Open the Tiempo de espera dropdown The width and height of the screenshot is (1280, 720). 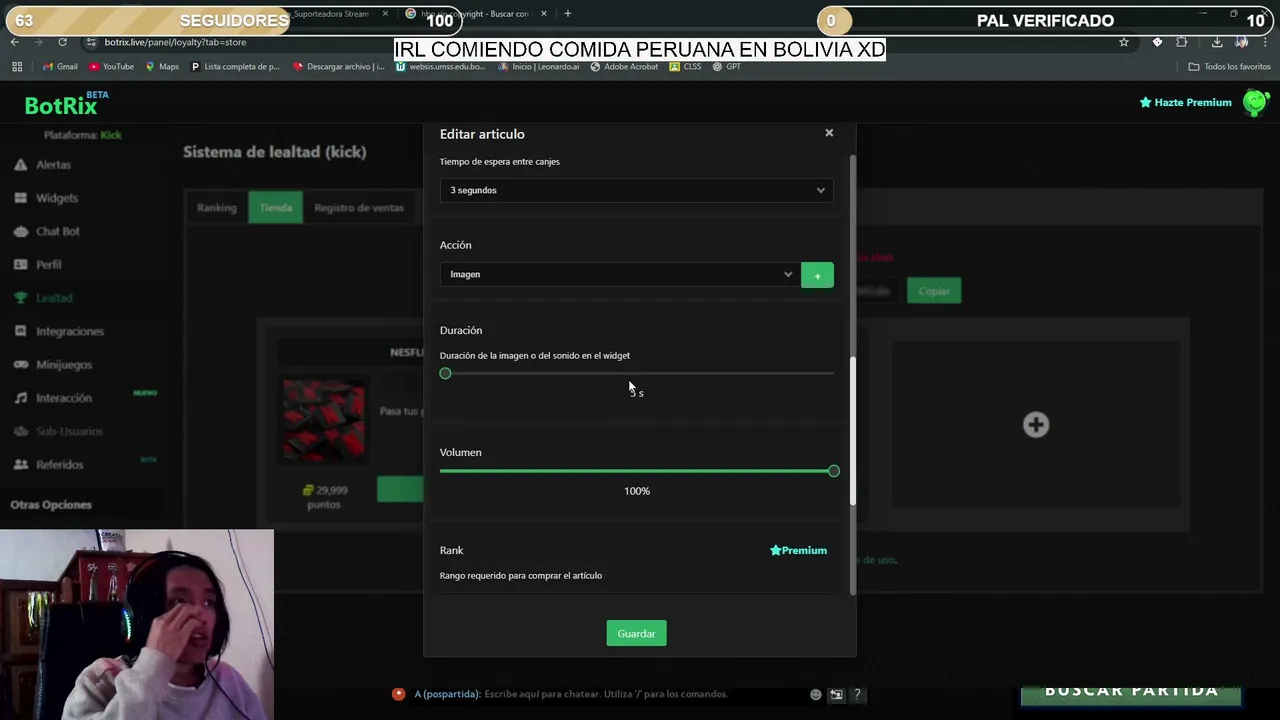pos(636,190)
